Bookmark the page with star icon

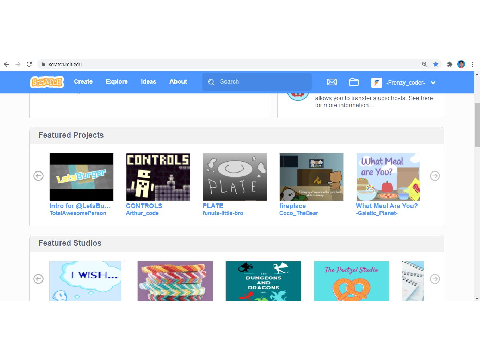click(x=436, y=64)
